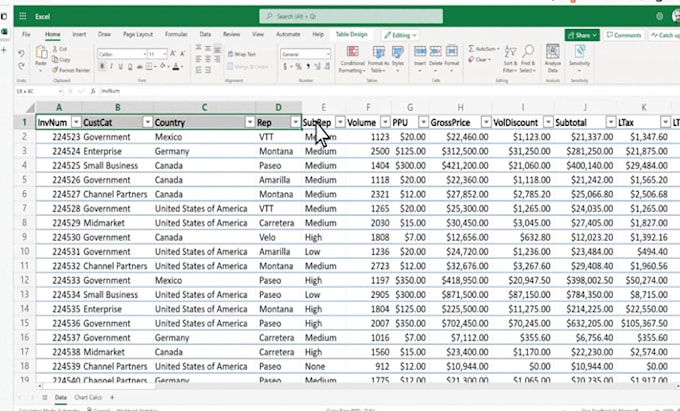Open the GrossPrice column filter dropdown

click(486, 122)
